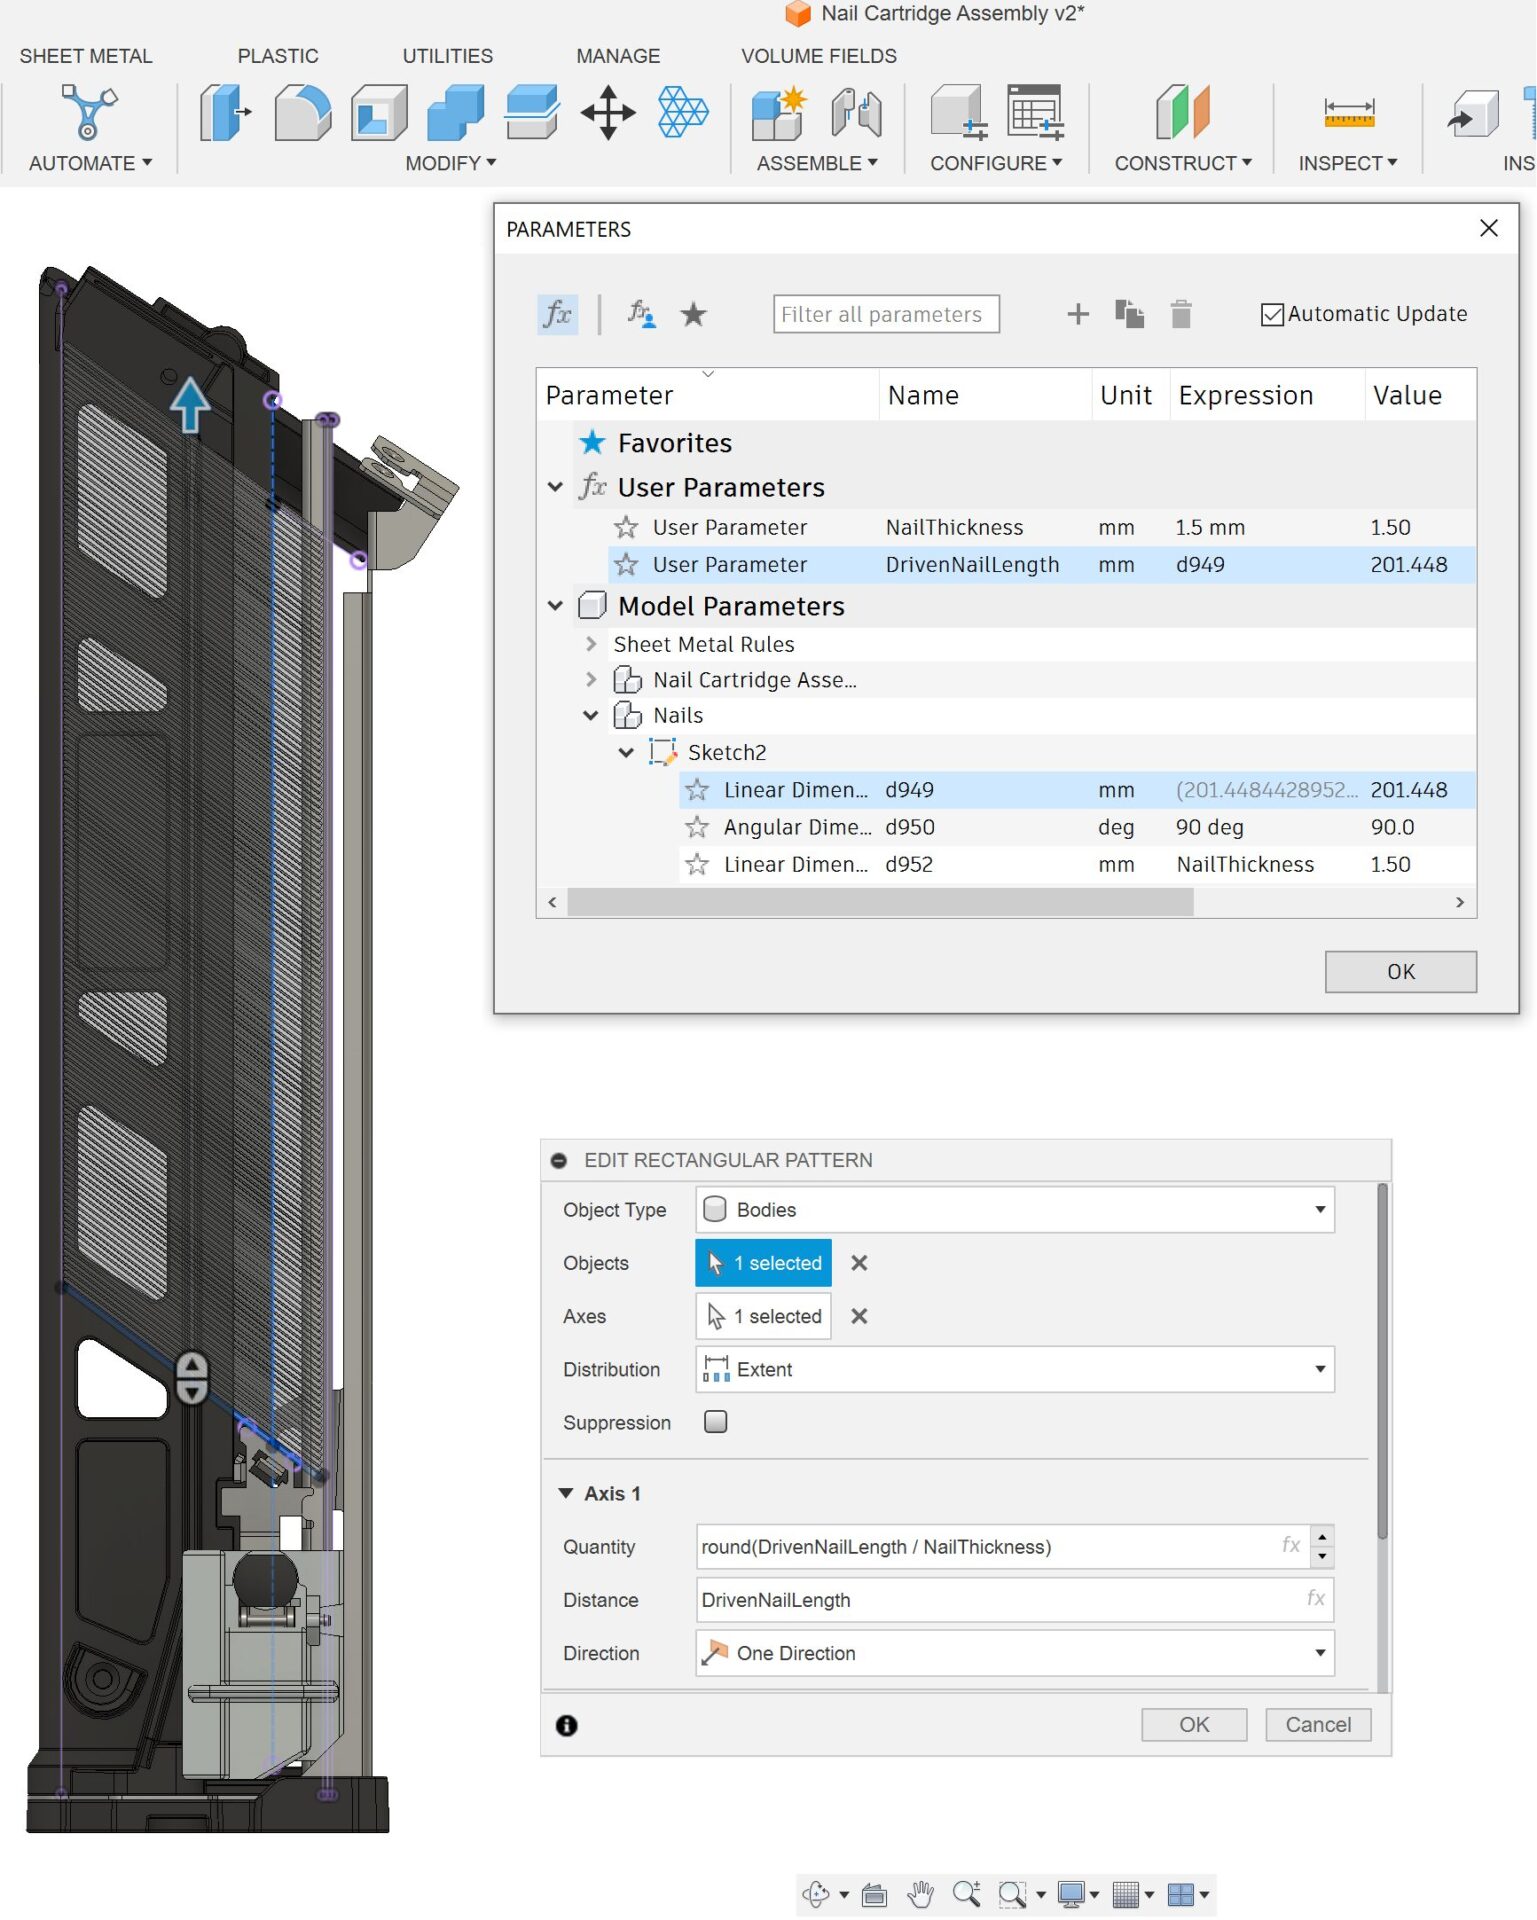Screen dimensions: 1537x1920
Task: Open the Direction dropdown
Action: pyautogui.click(x=1015, y=1653)
